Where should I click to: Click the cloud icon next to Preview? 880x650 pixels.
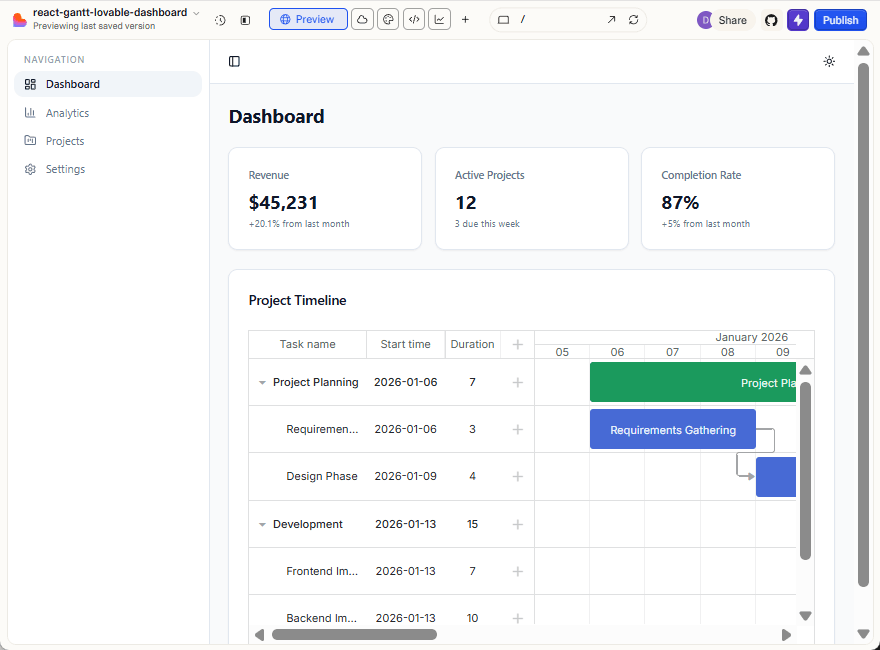361,19
